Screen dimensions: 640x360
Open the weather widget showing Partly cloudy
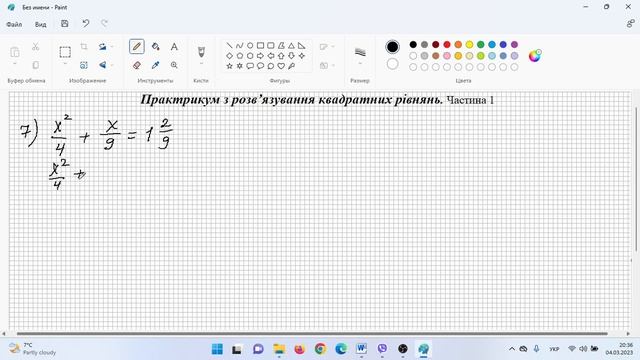(33, 349)
